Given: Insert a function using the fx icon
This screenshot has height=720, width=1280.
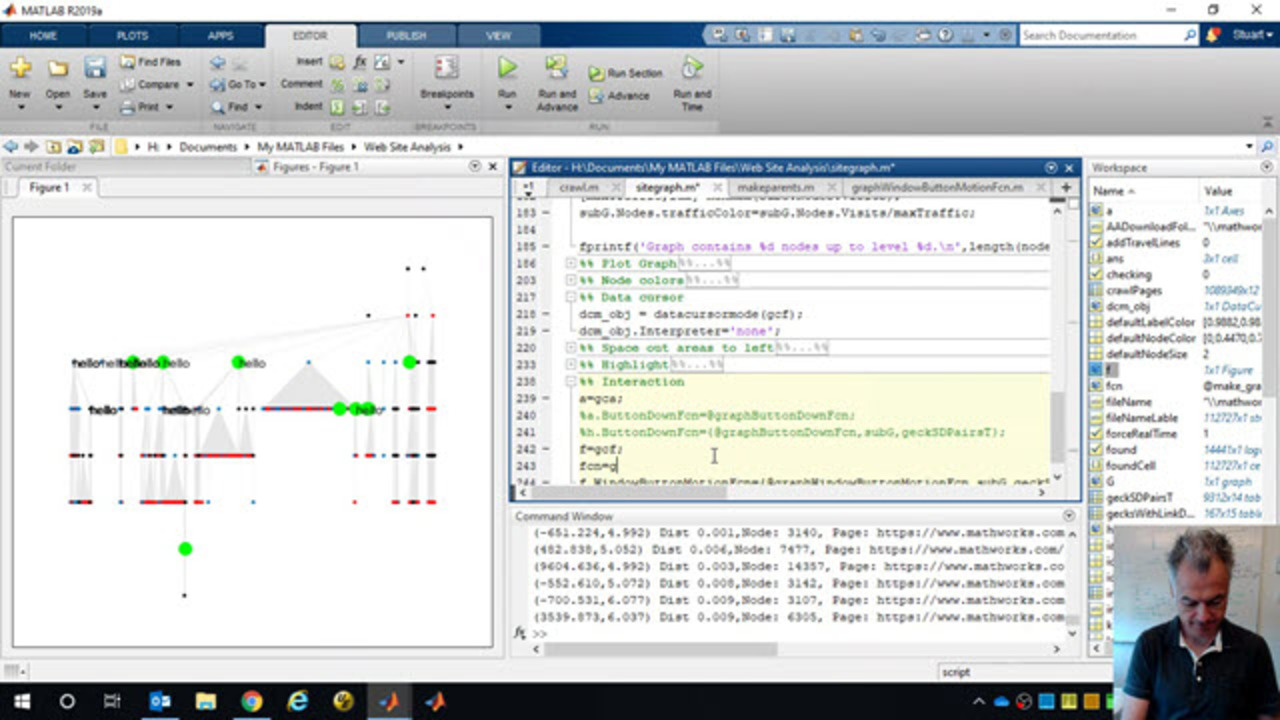Looking at the screenshot, I should coord(360,62).
